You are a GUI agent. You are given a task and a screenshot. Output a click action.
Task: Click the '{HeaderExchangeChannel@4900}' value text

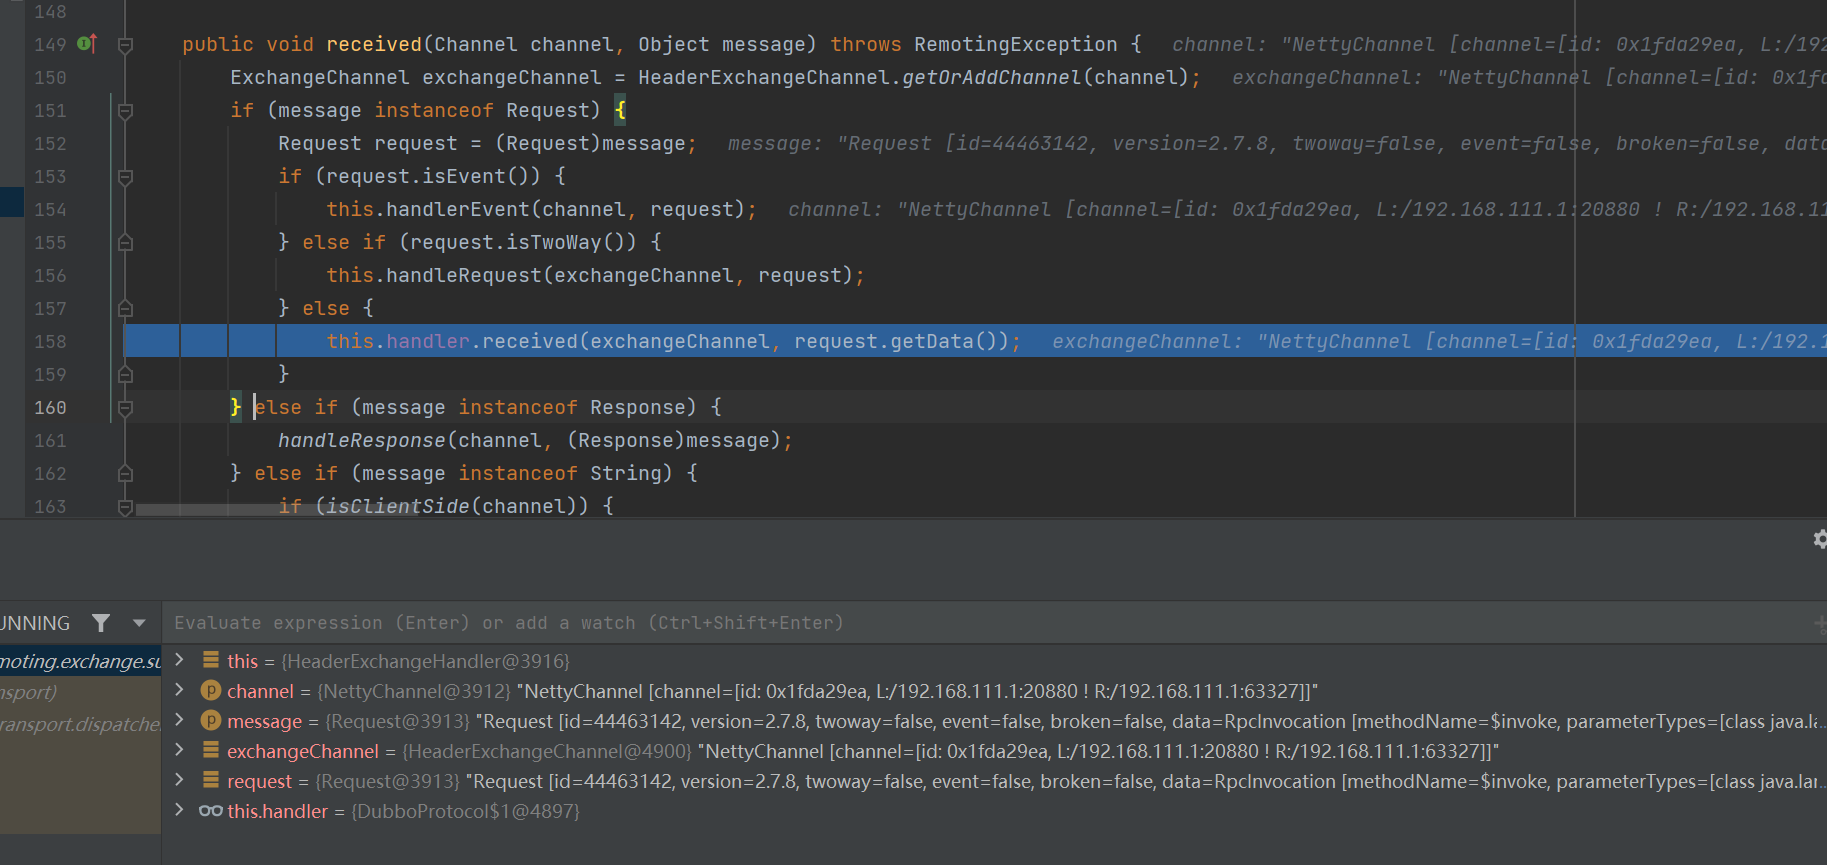546,751
